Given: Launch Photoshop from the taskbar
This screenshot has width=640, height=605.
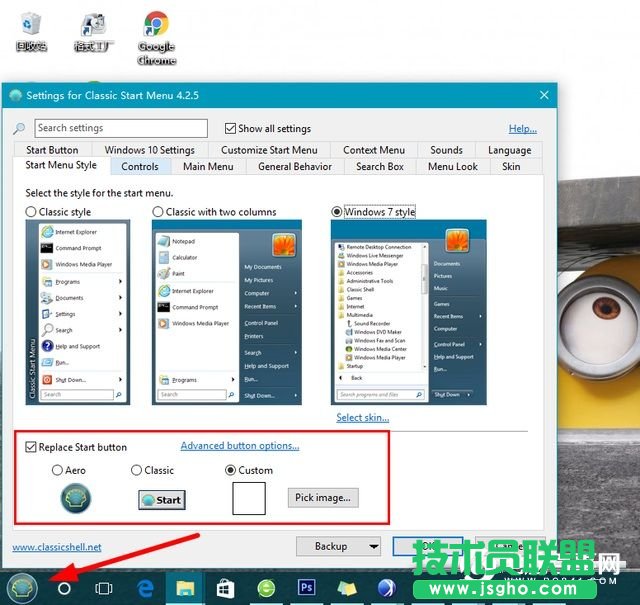Looking at the screenshot, I should pyautogui.click(x=306, y=588).
